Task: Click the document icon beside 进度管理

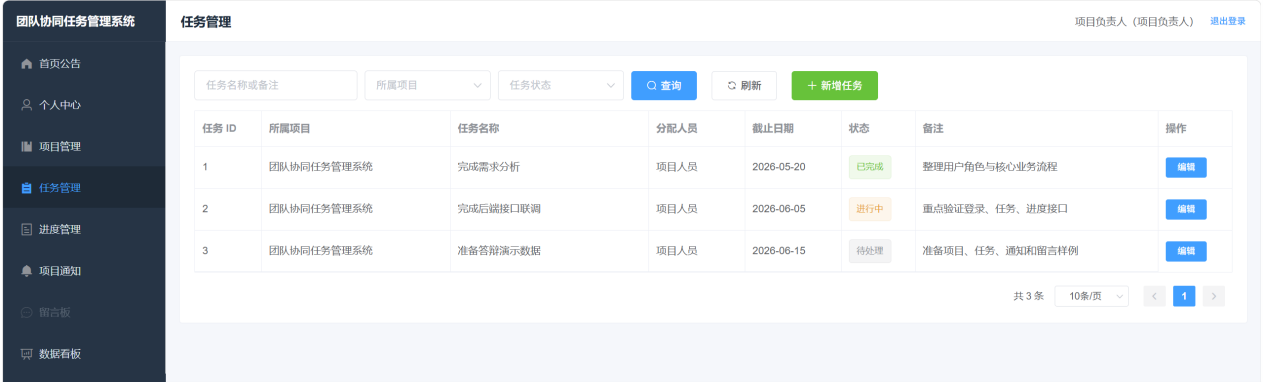Action: point(27,230)
